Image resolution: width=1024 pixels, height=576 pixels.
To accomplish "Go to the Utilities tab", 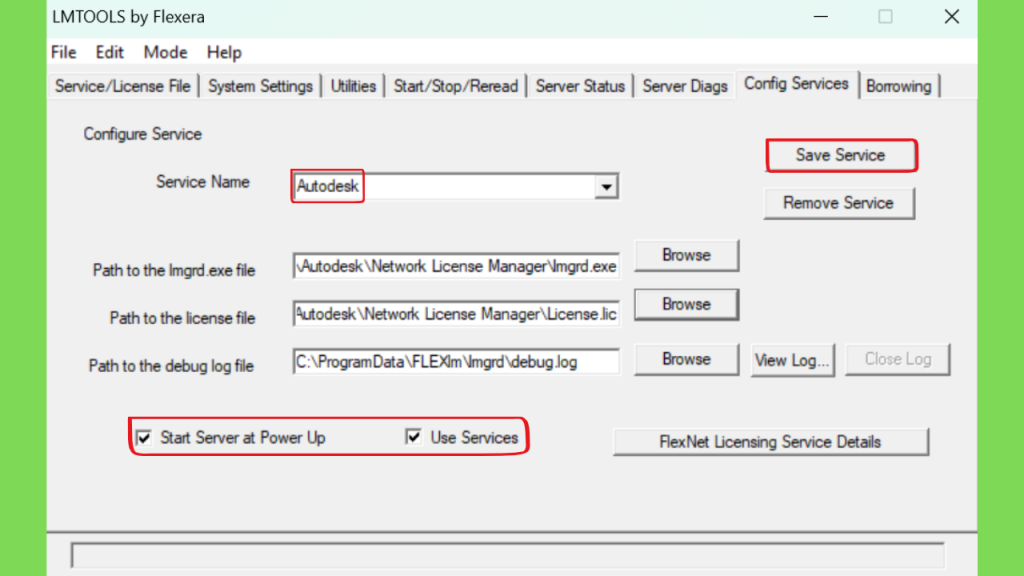I will [x=353, y=86].
